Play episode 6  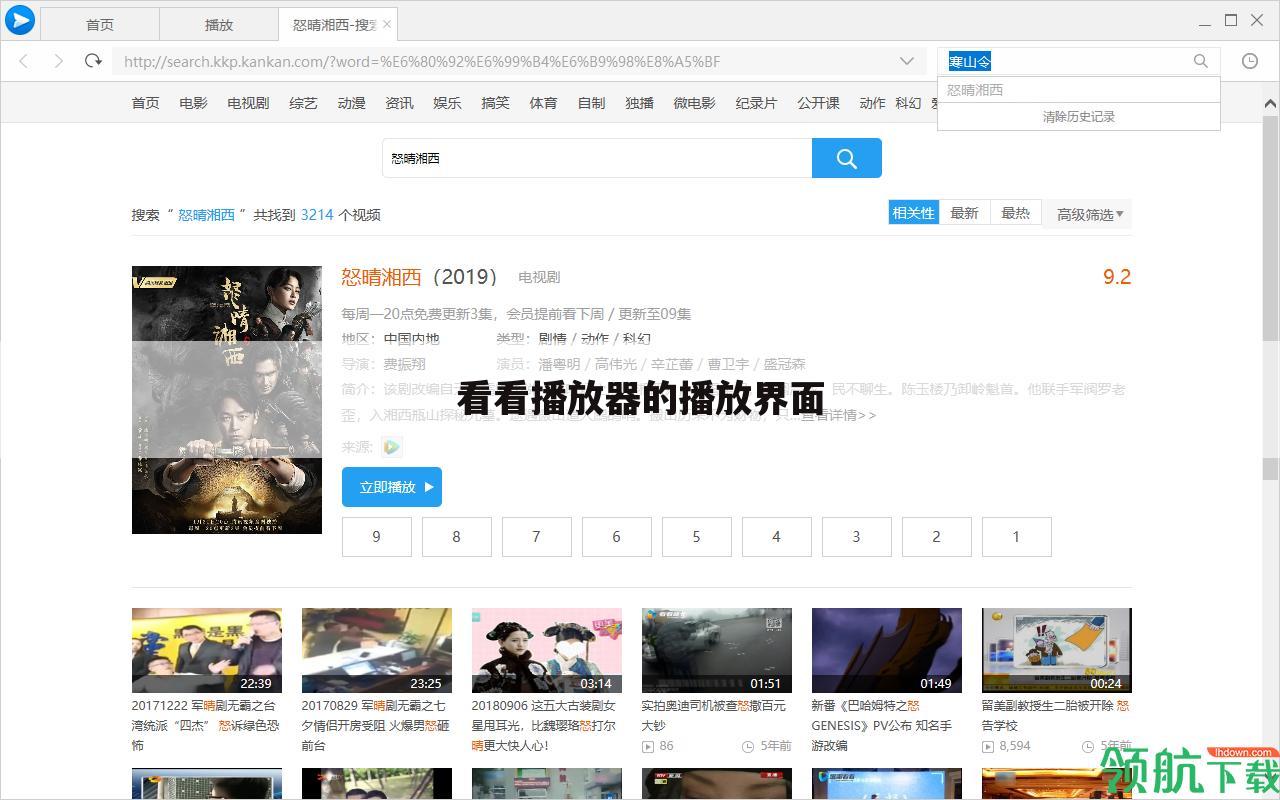(x=617, y=537)
